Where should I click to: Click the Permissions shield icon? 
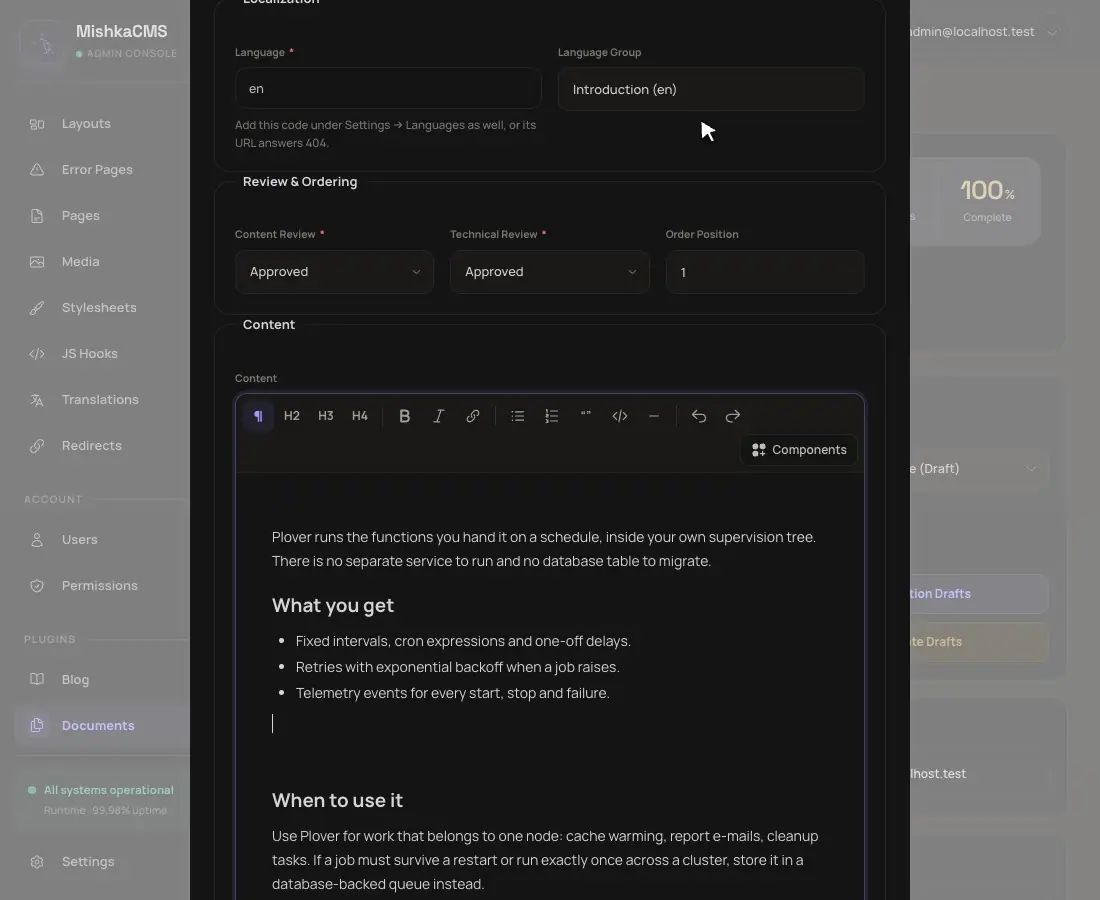click(37, 586)
